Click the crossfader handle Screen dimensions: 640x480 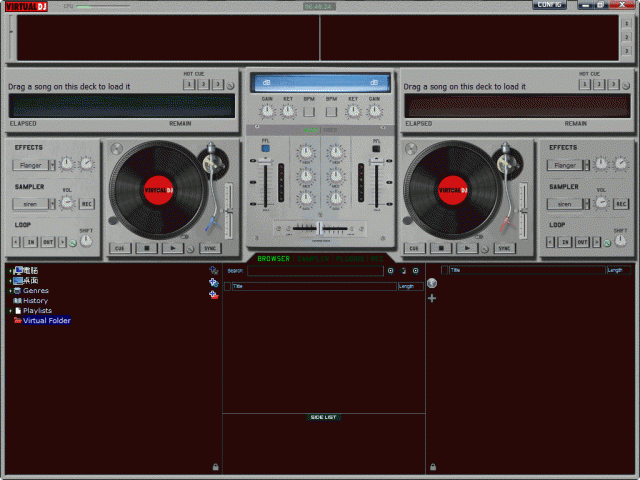point(320,228)
